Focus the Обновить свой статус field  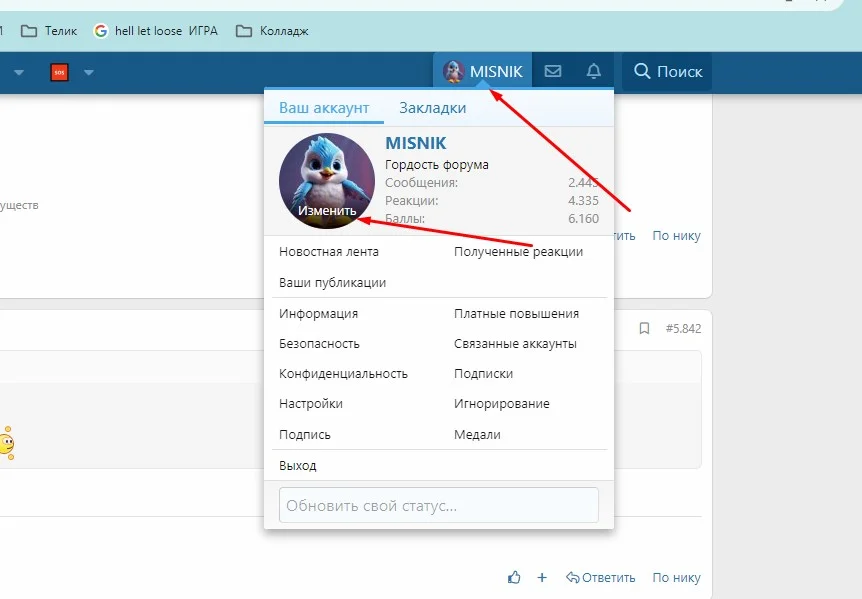point(439,505)
